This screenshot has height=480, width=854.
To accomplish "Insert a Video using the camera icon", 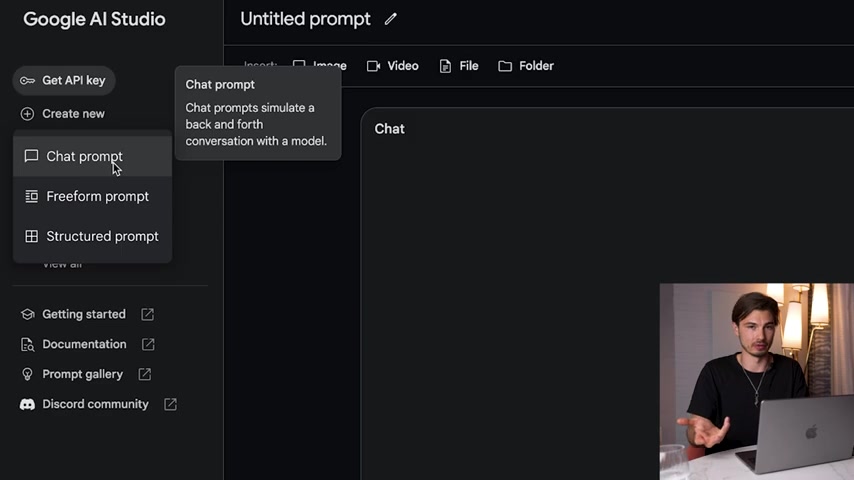I will pos(374,66).
